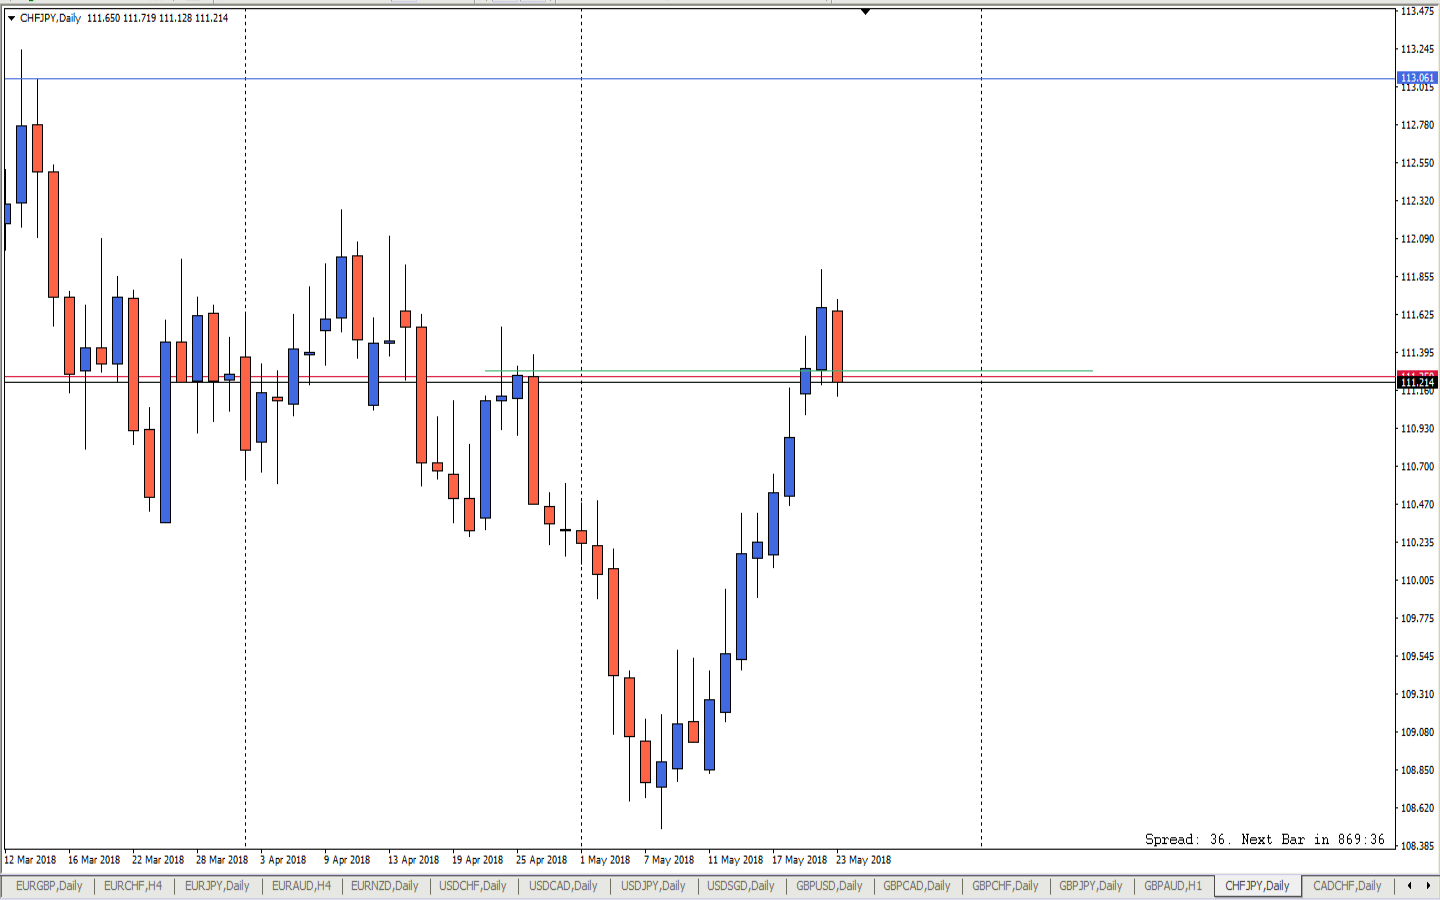Click the 1 May 2018 date label
The image size is (1440, 900).
tap(605, 860)
